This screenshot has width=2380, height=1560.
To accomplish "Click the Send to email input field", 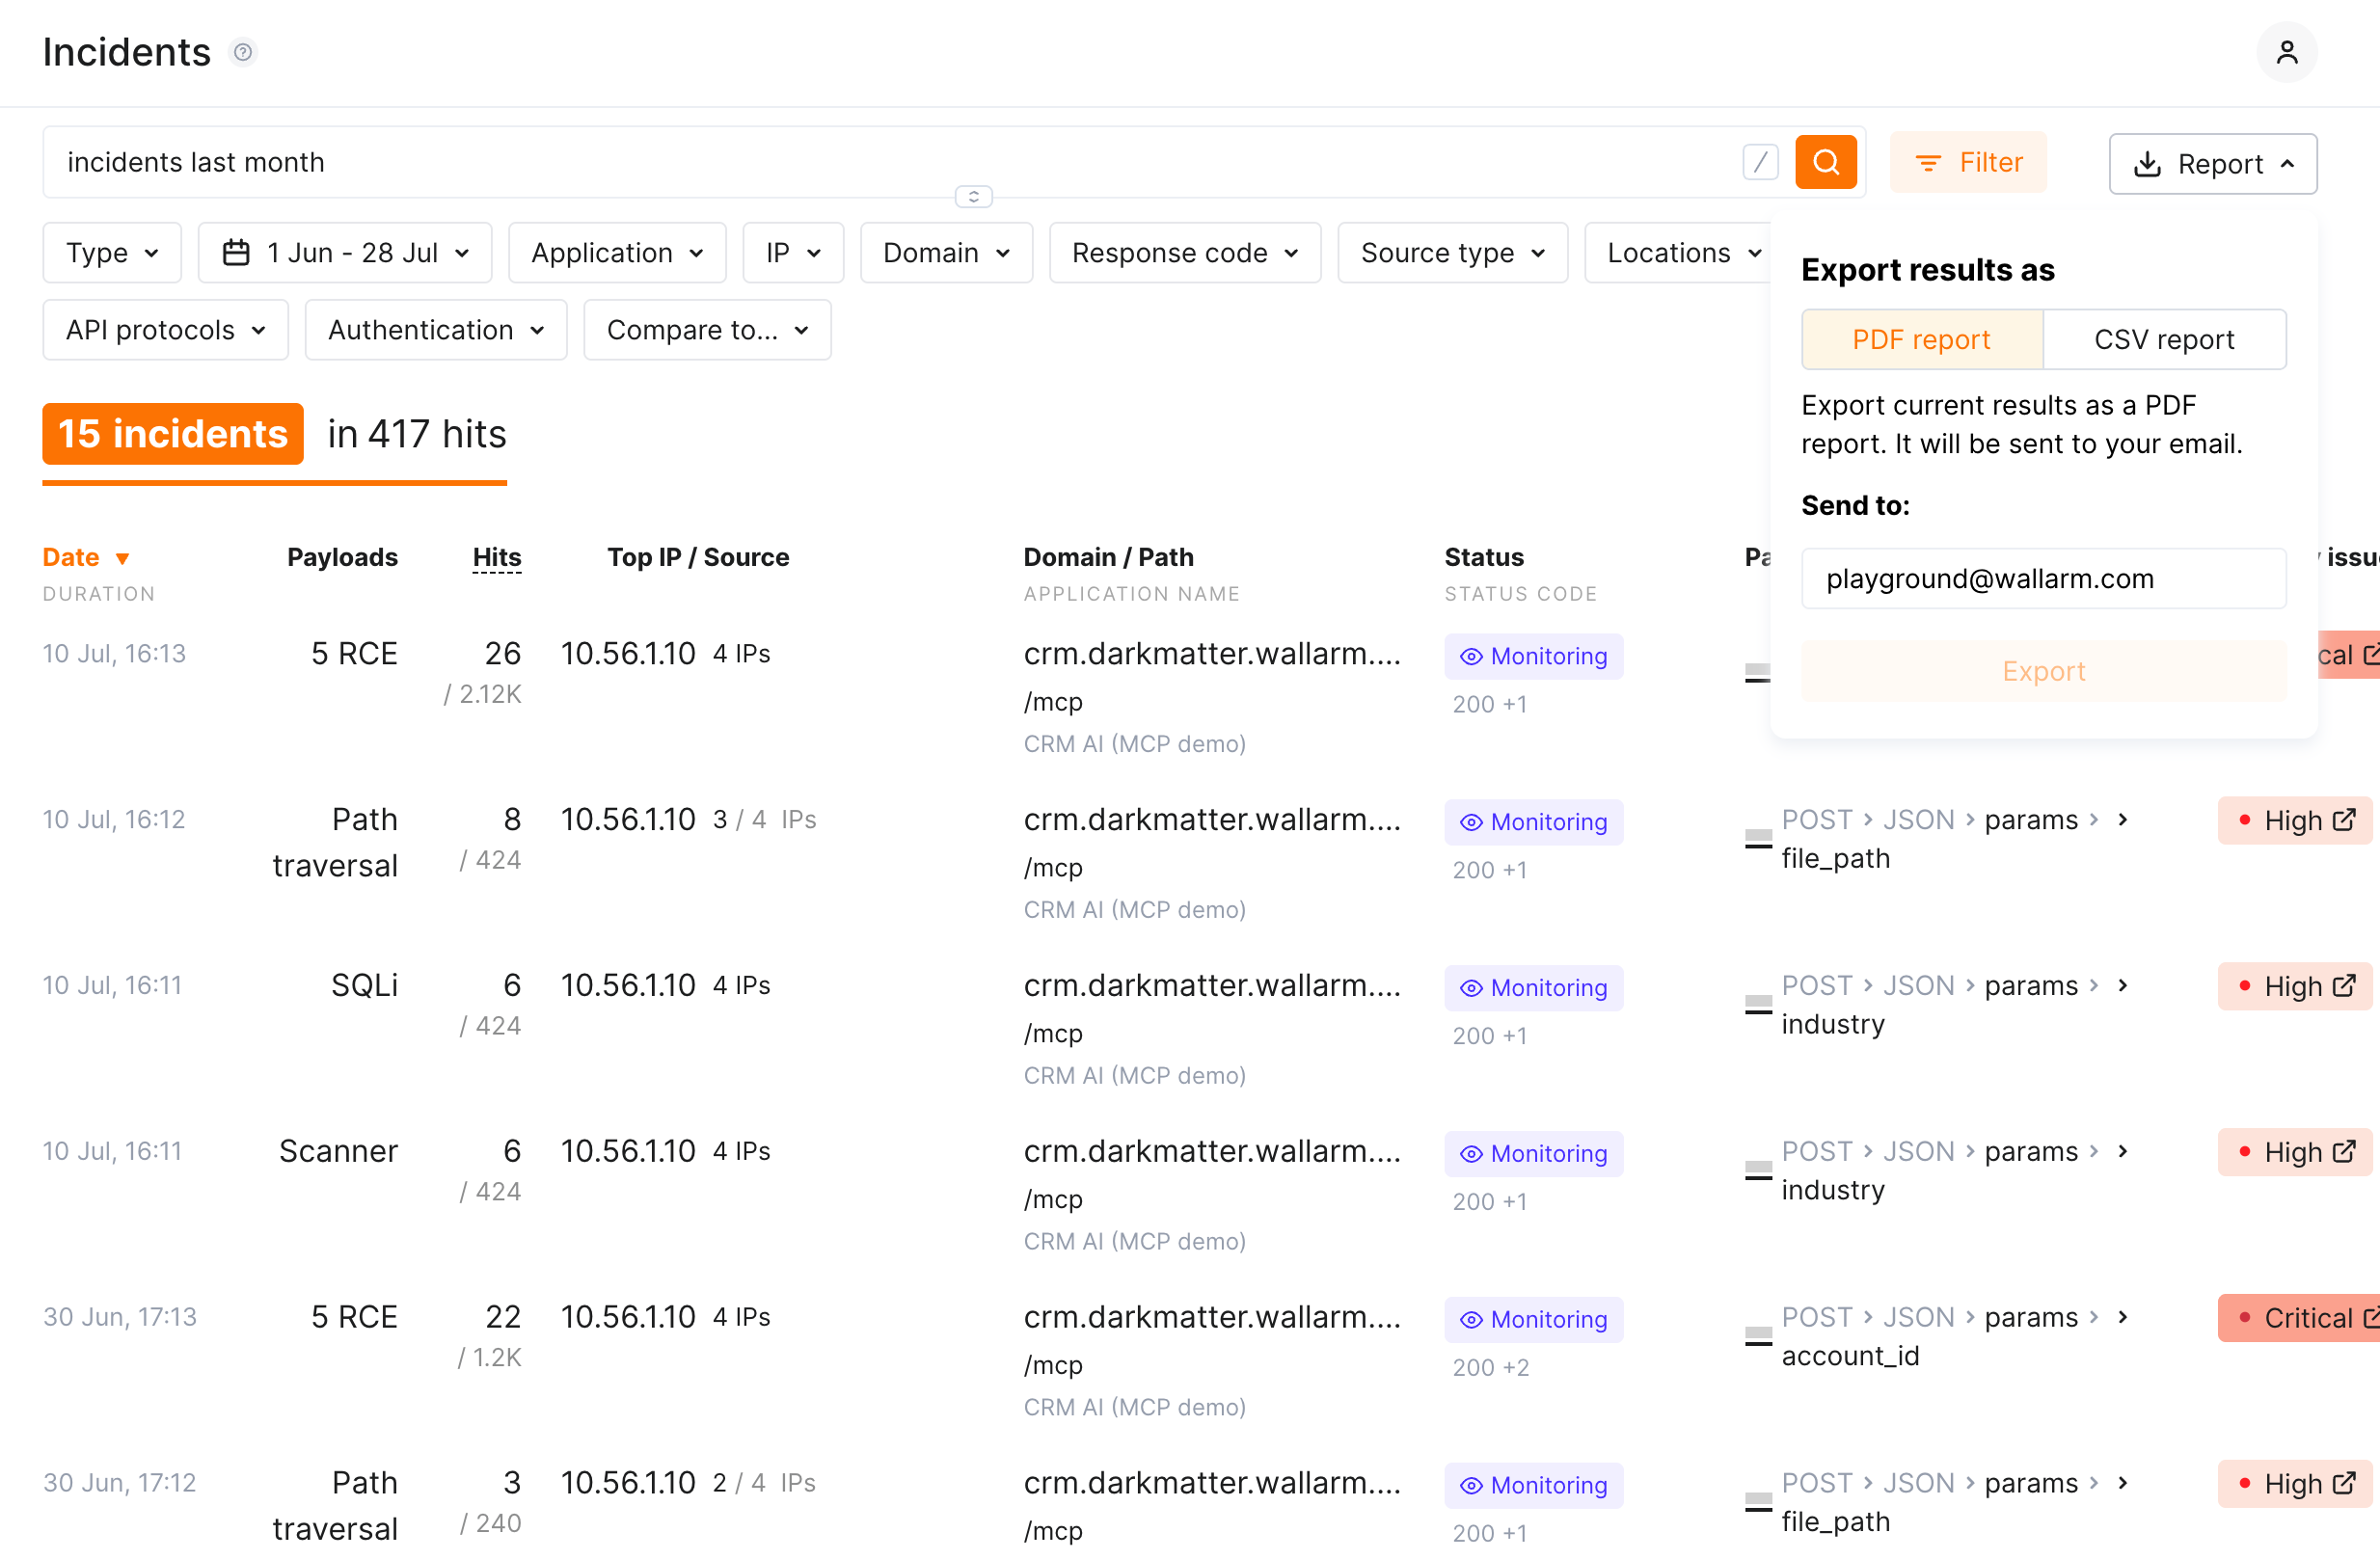I will (2043, 579).
